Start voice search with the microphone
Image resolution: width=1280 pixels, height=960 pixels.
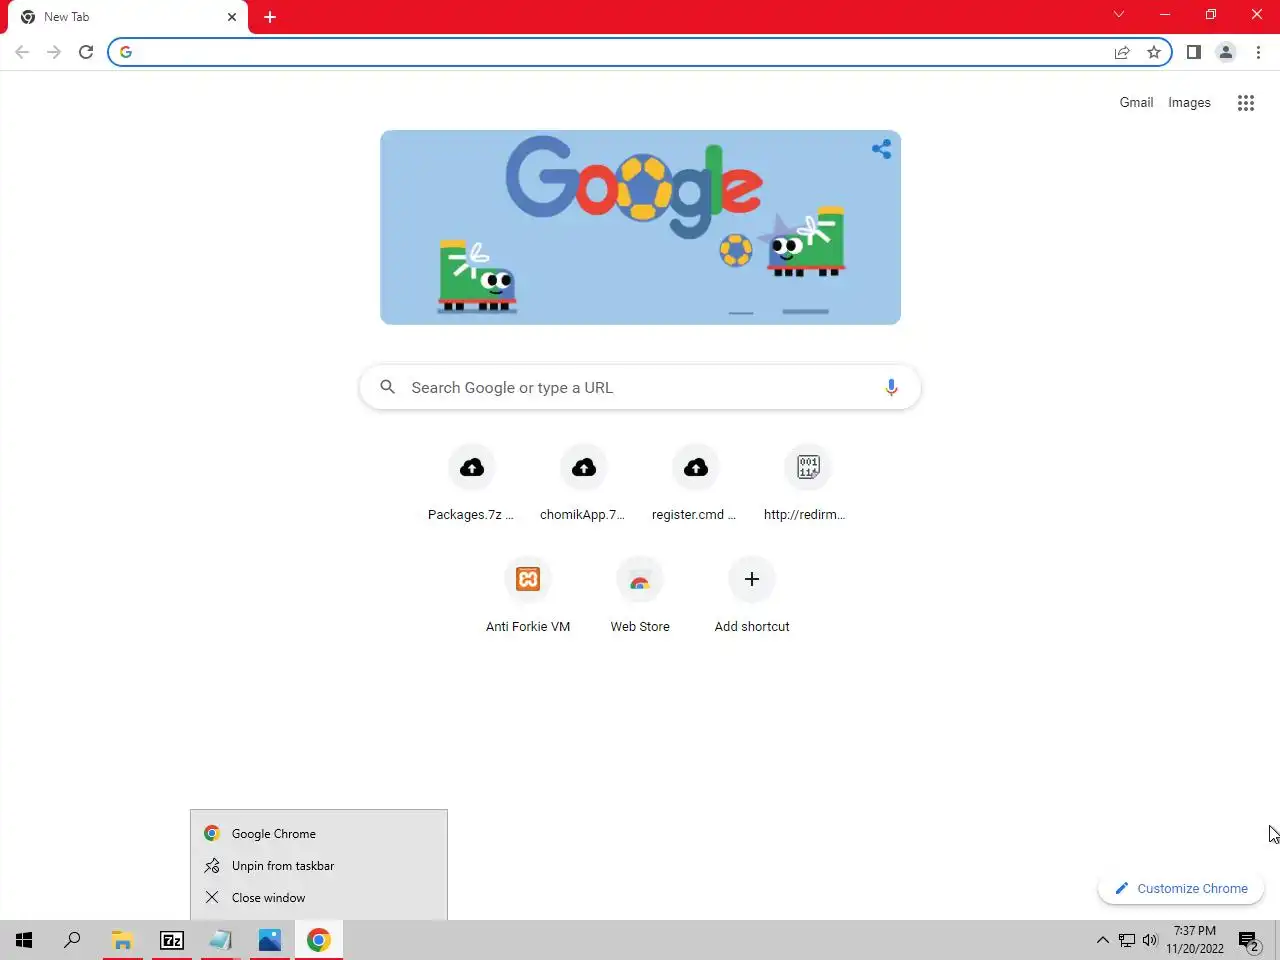click(891, 387)
